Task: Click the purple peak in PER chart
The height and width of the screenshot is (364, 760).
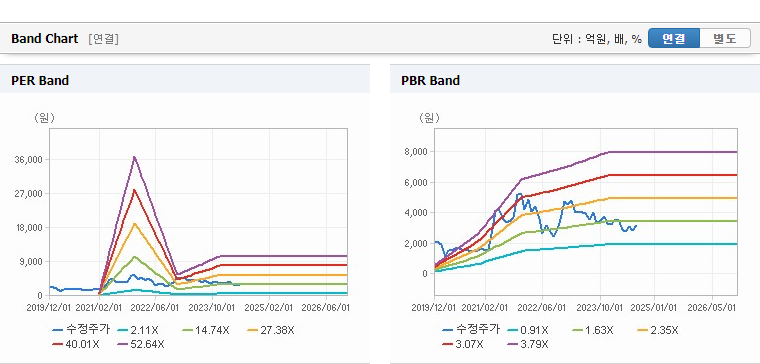Action: coord(134,157)
